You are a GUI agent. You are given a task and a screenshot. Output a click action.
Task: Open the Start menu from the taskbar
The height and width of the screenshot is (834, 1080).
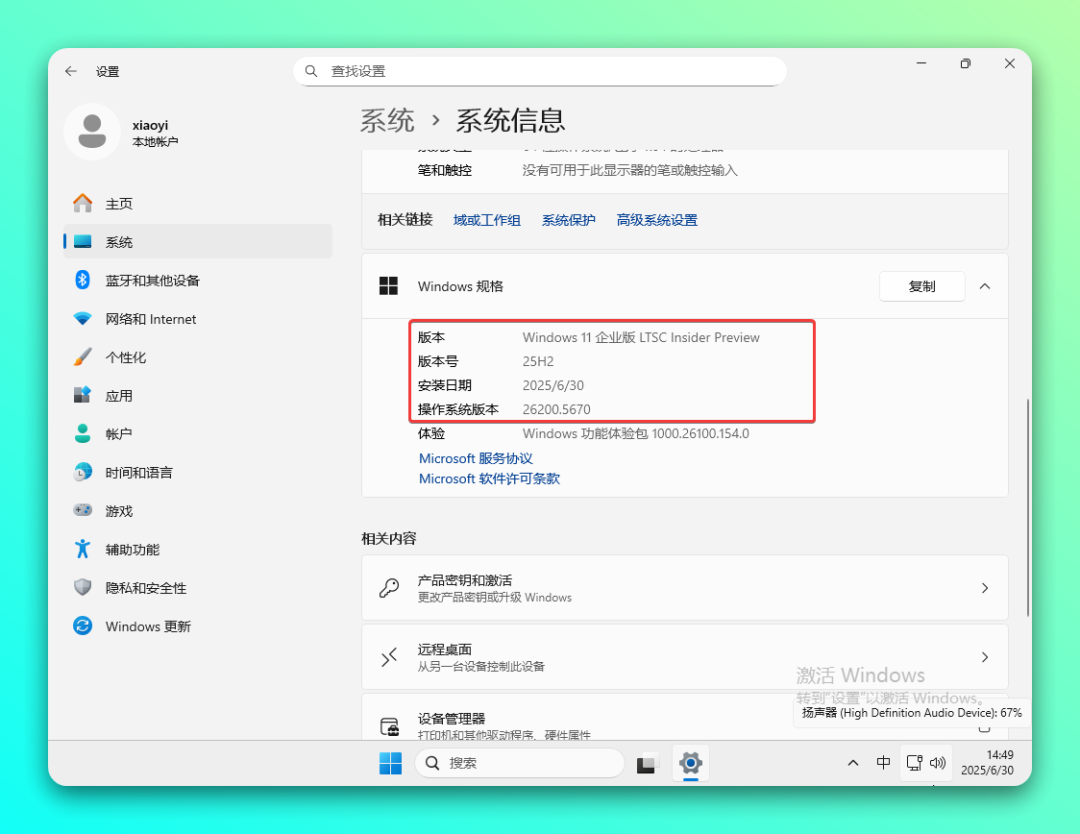[390, 763]
